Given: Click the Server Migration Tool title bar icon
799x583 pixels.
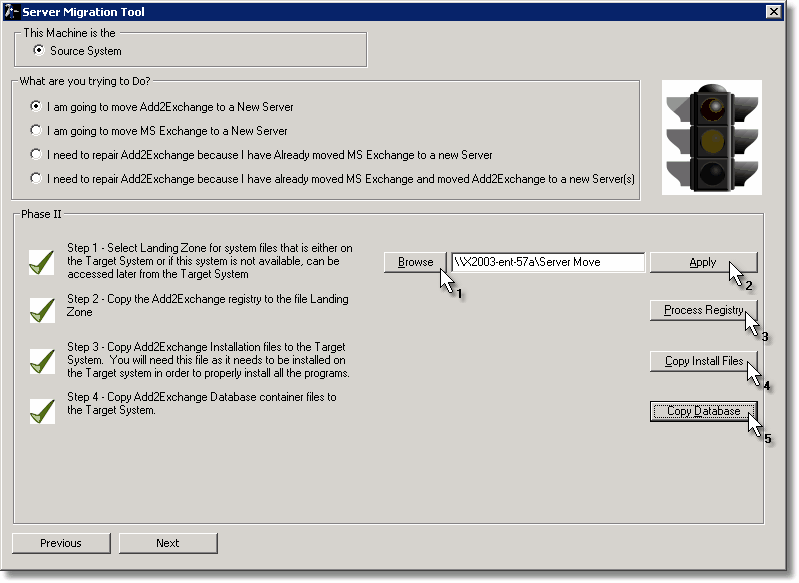Looking at the screenshot, I should pyautogui.click(x=12, y=11).
